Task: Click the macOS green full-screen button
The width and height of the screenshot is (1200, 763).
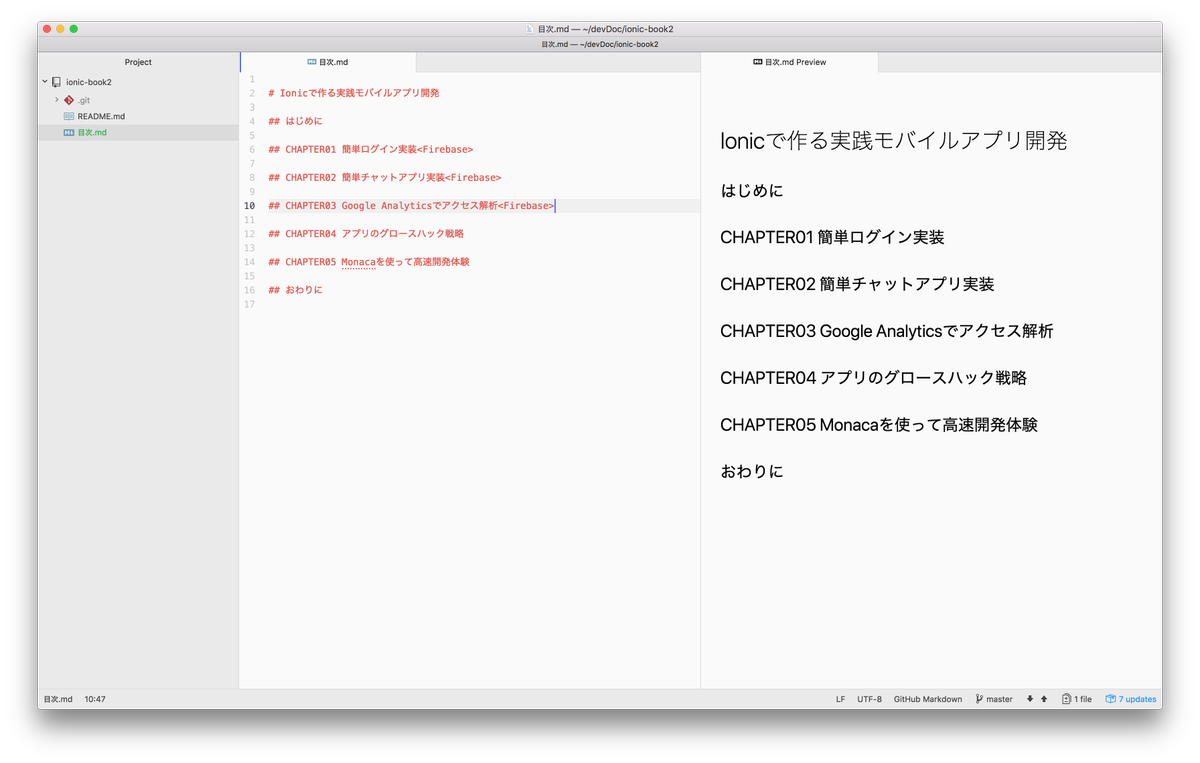Action: pyautogui.click(x=73, y=29)
